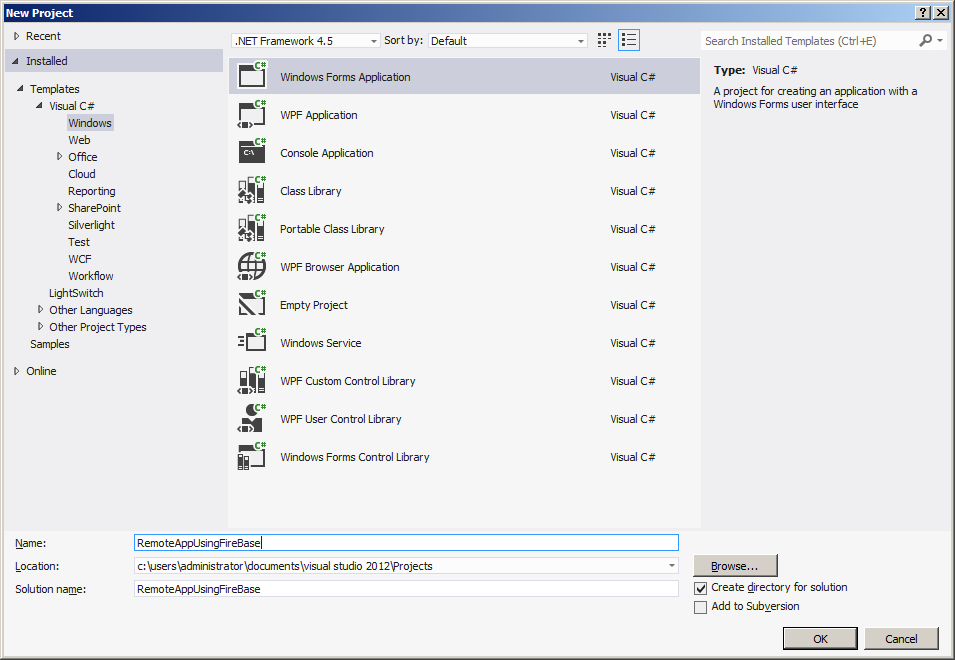Expand the Other Languages node
The image size is (955, 660).
tap(40, 309)
